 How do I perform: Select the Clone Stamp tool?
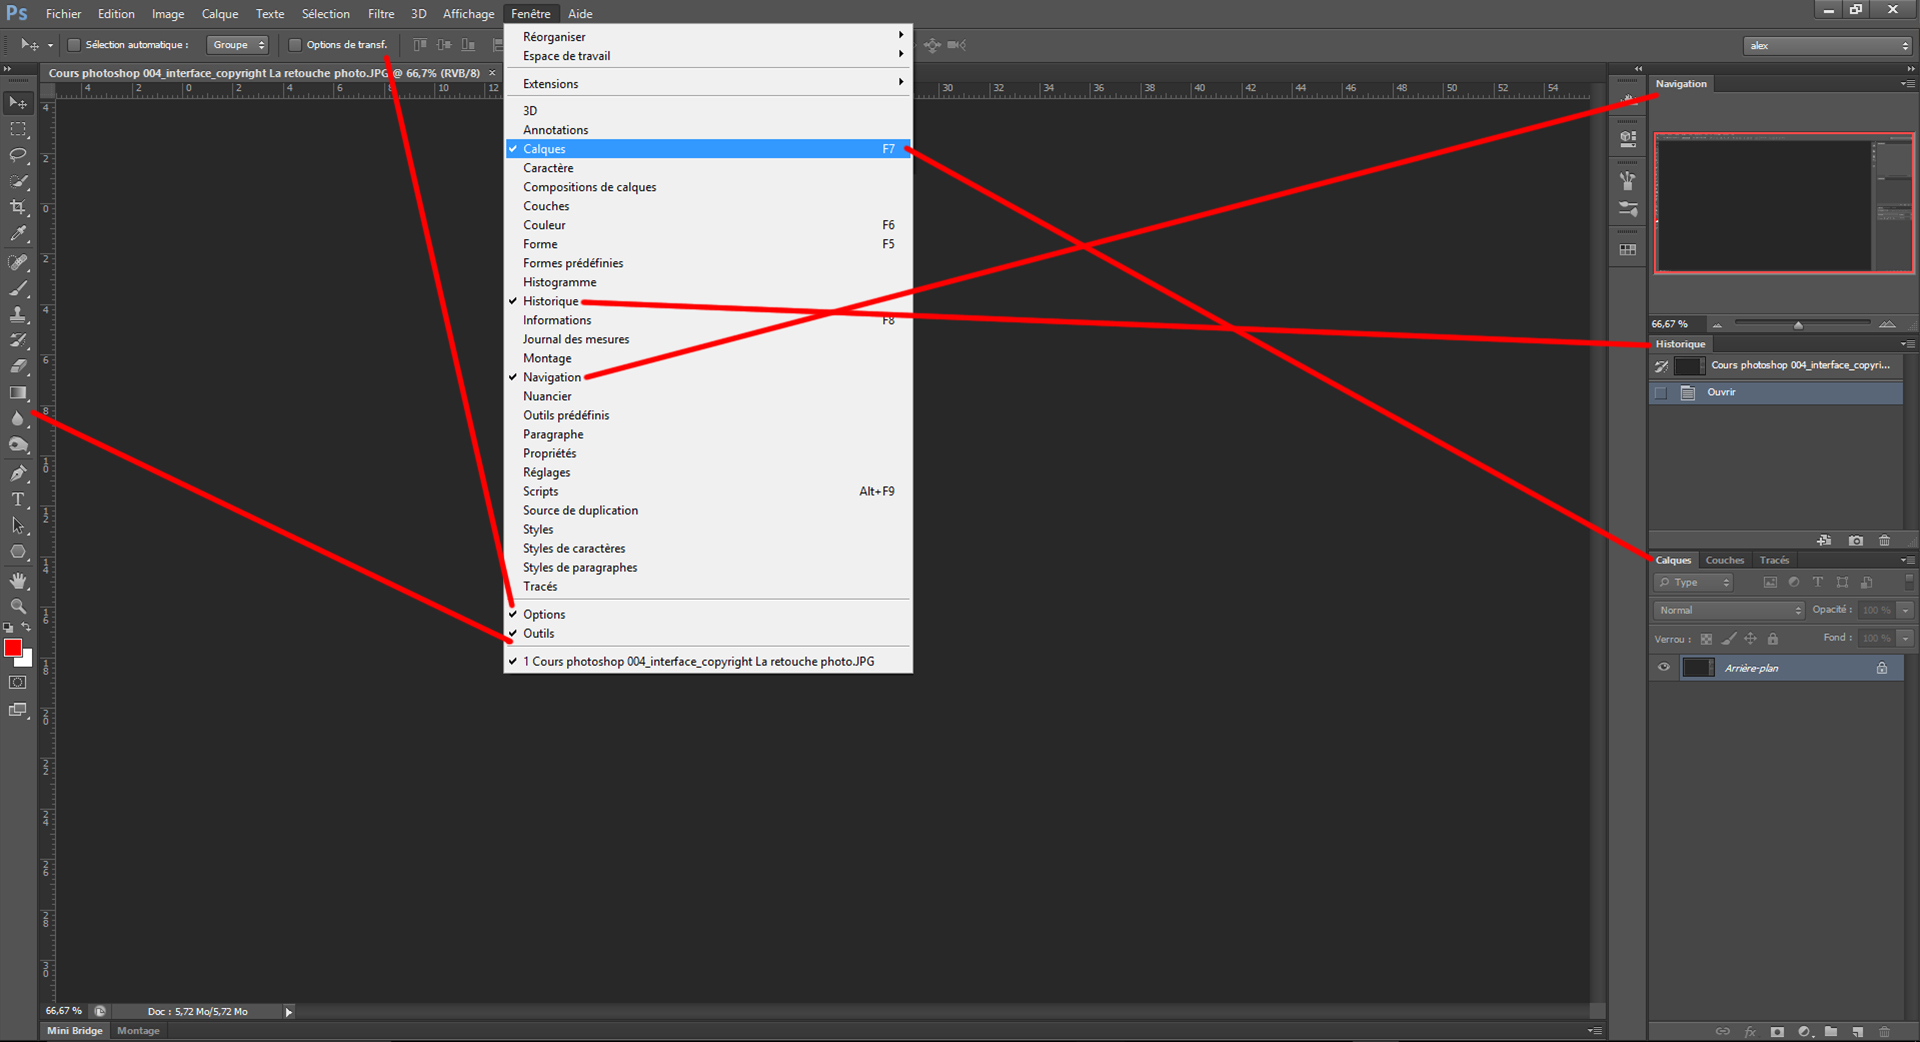[x=18, y=314]
